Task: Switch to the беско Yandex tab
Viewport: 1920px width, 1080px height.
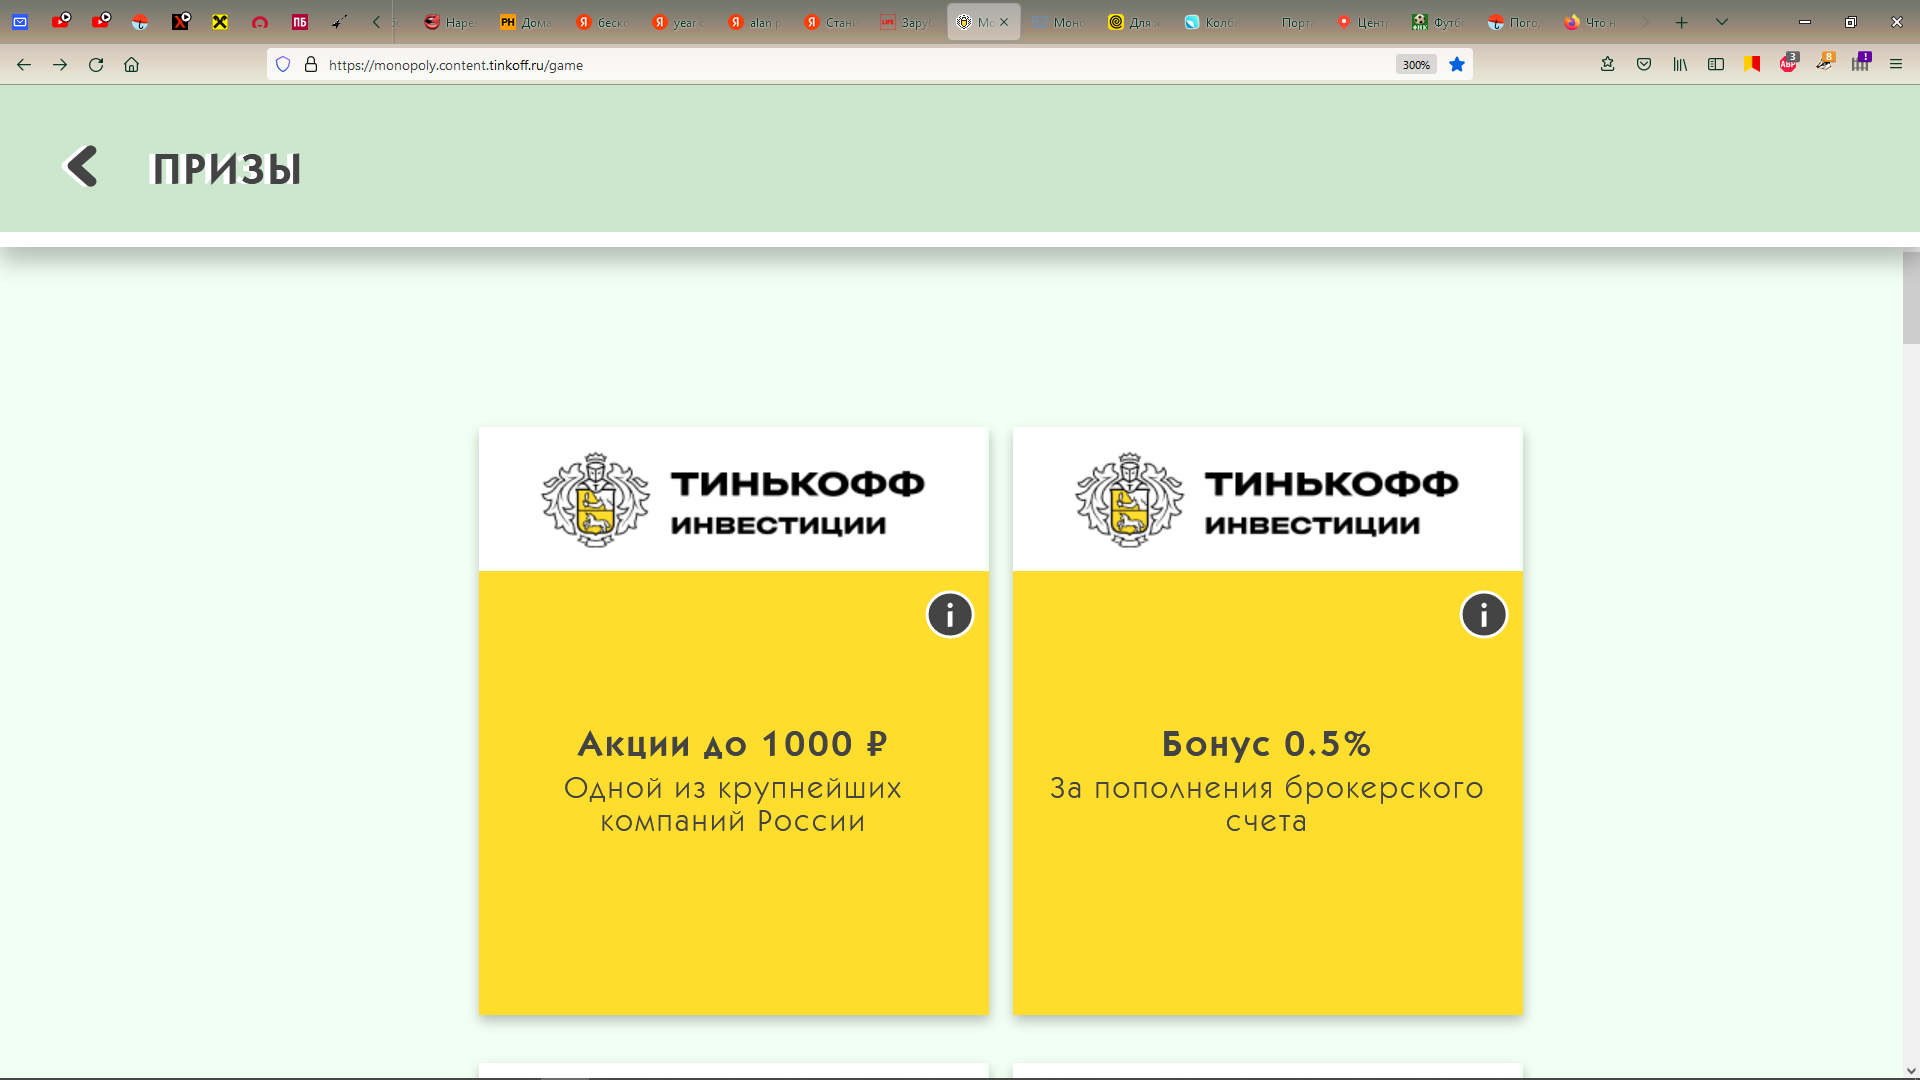Action: [603, 22]
